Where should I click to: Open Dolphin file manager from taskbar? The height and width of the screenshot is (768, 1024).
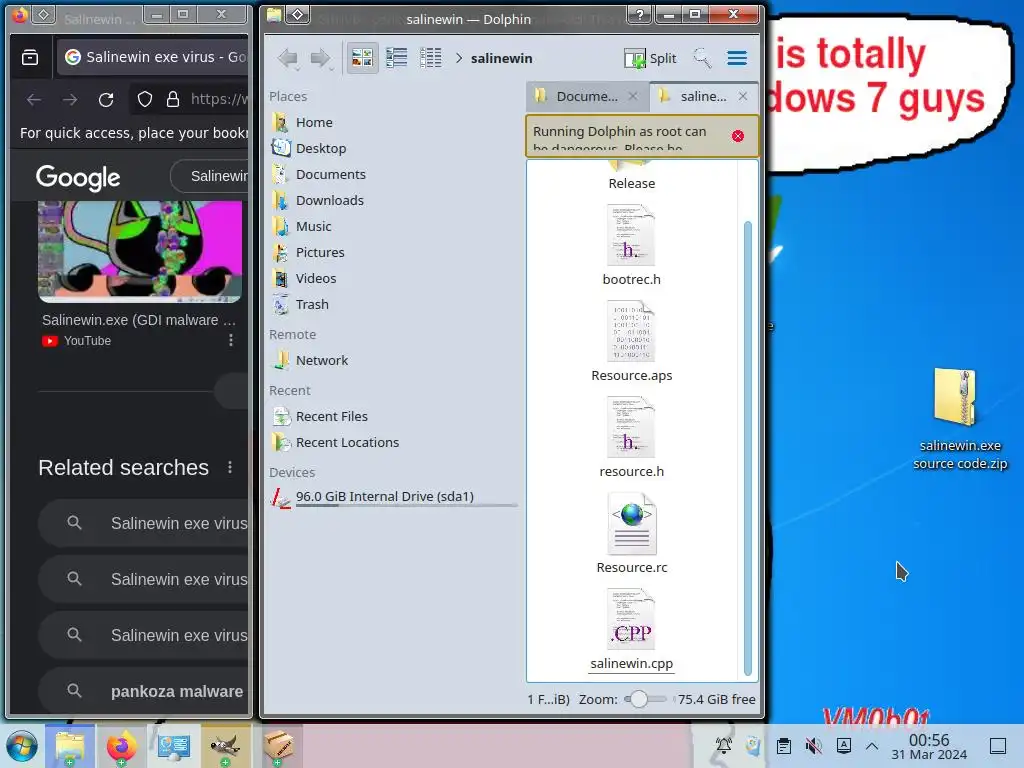(x=70, y=746)
